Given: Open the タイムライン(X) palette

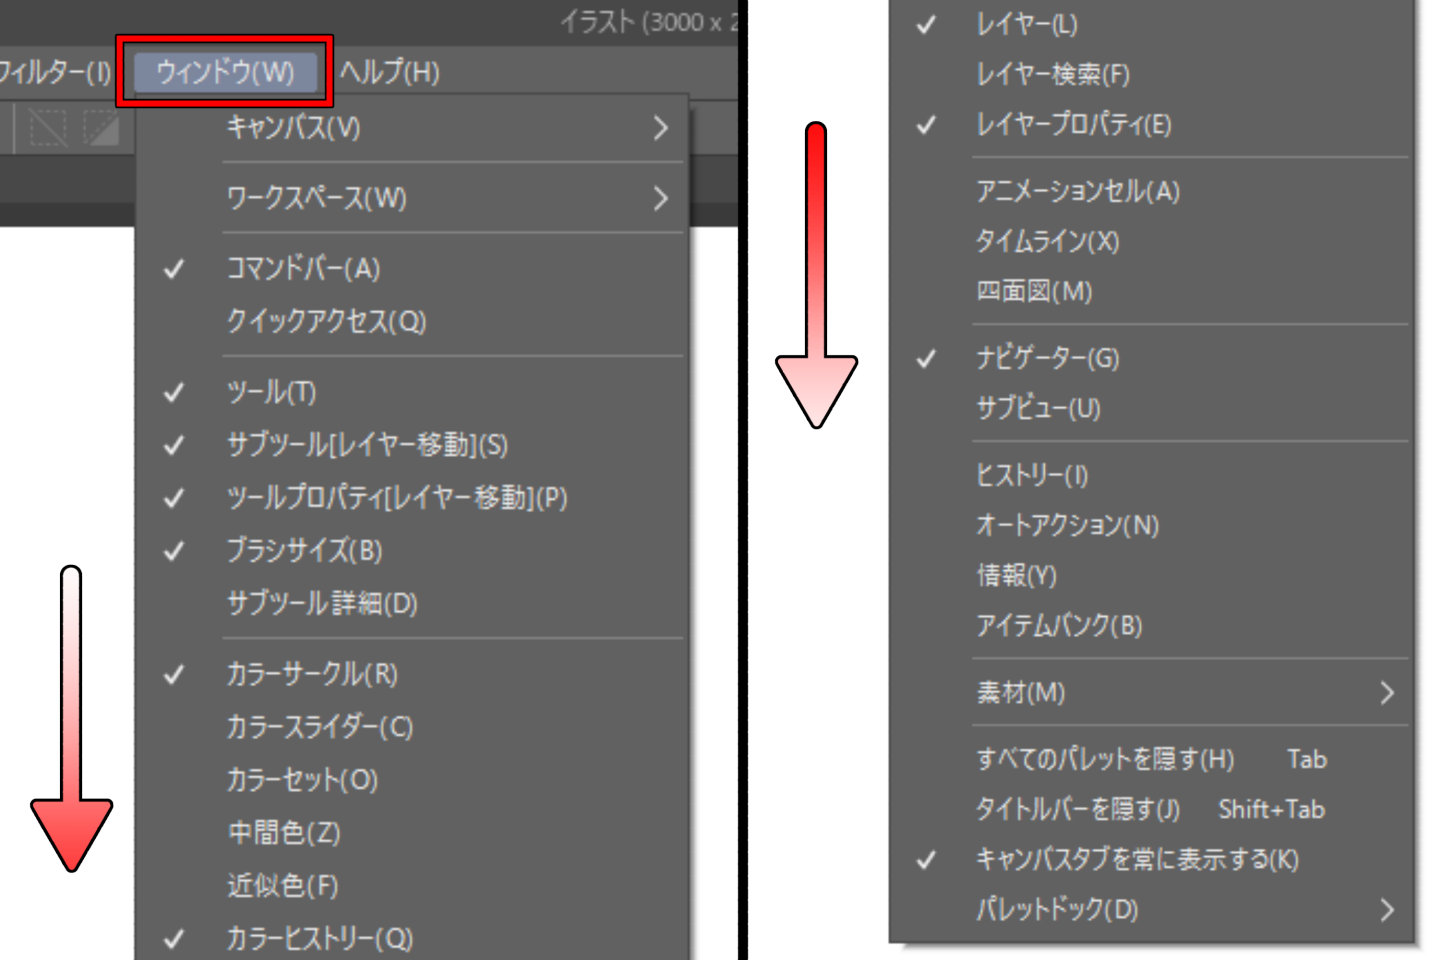Looking at the screenshot, I should click(1045, 242).
